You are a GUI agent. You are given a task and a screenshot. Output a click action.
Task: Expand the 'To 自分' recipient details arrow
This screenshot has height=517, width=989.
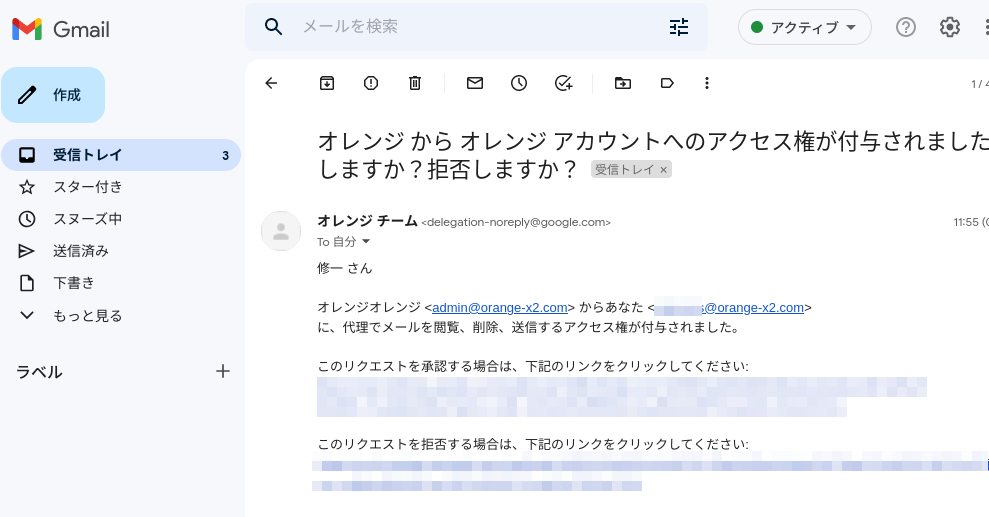(x=366, y=242)
